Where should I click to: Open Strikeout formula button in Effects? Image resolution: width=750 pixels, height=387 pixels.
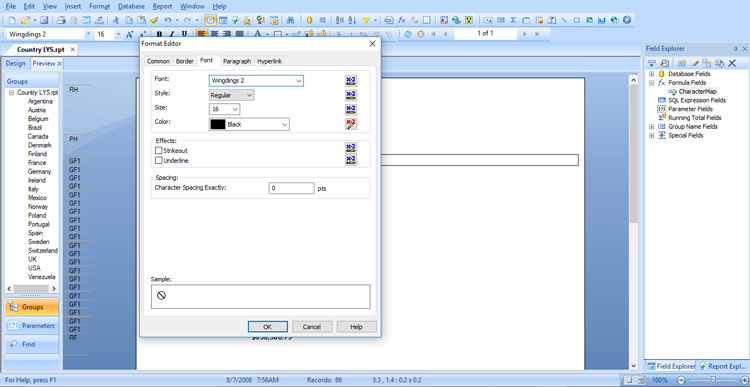click(351, 148)
